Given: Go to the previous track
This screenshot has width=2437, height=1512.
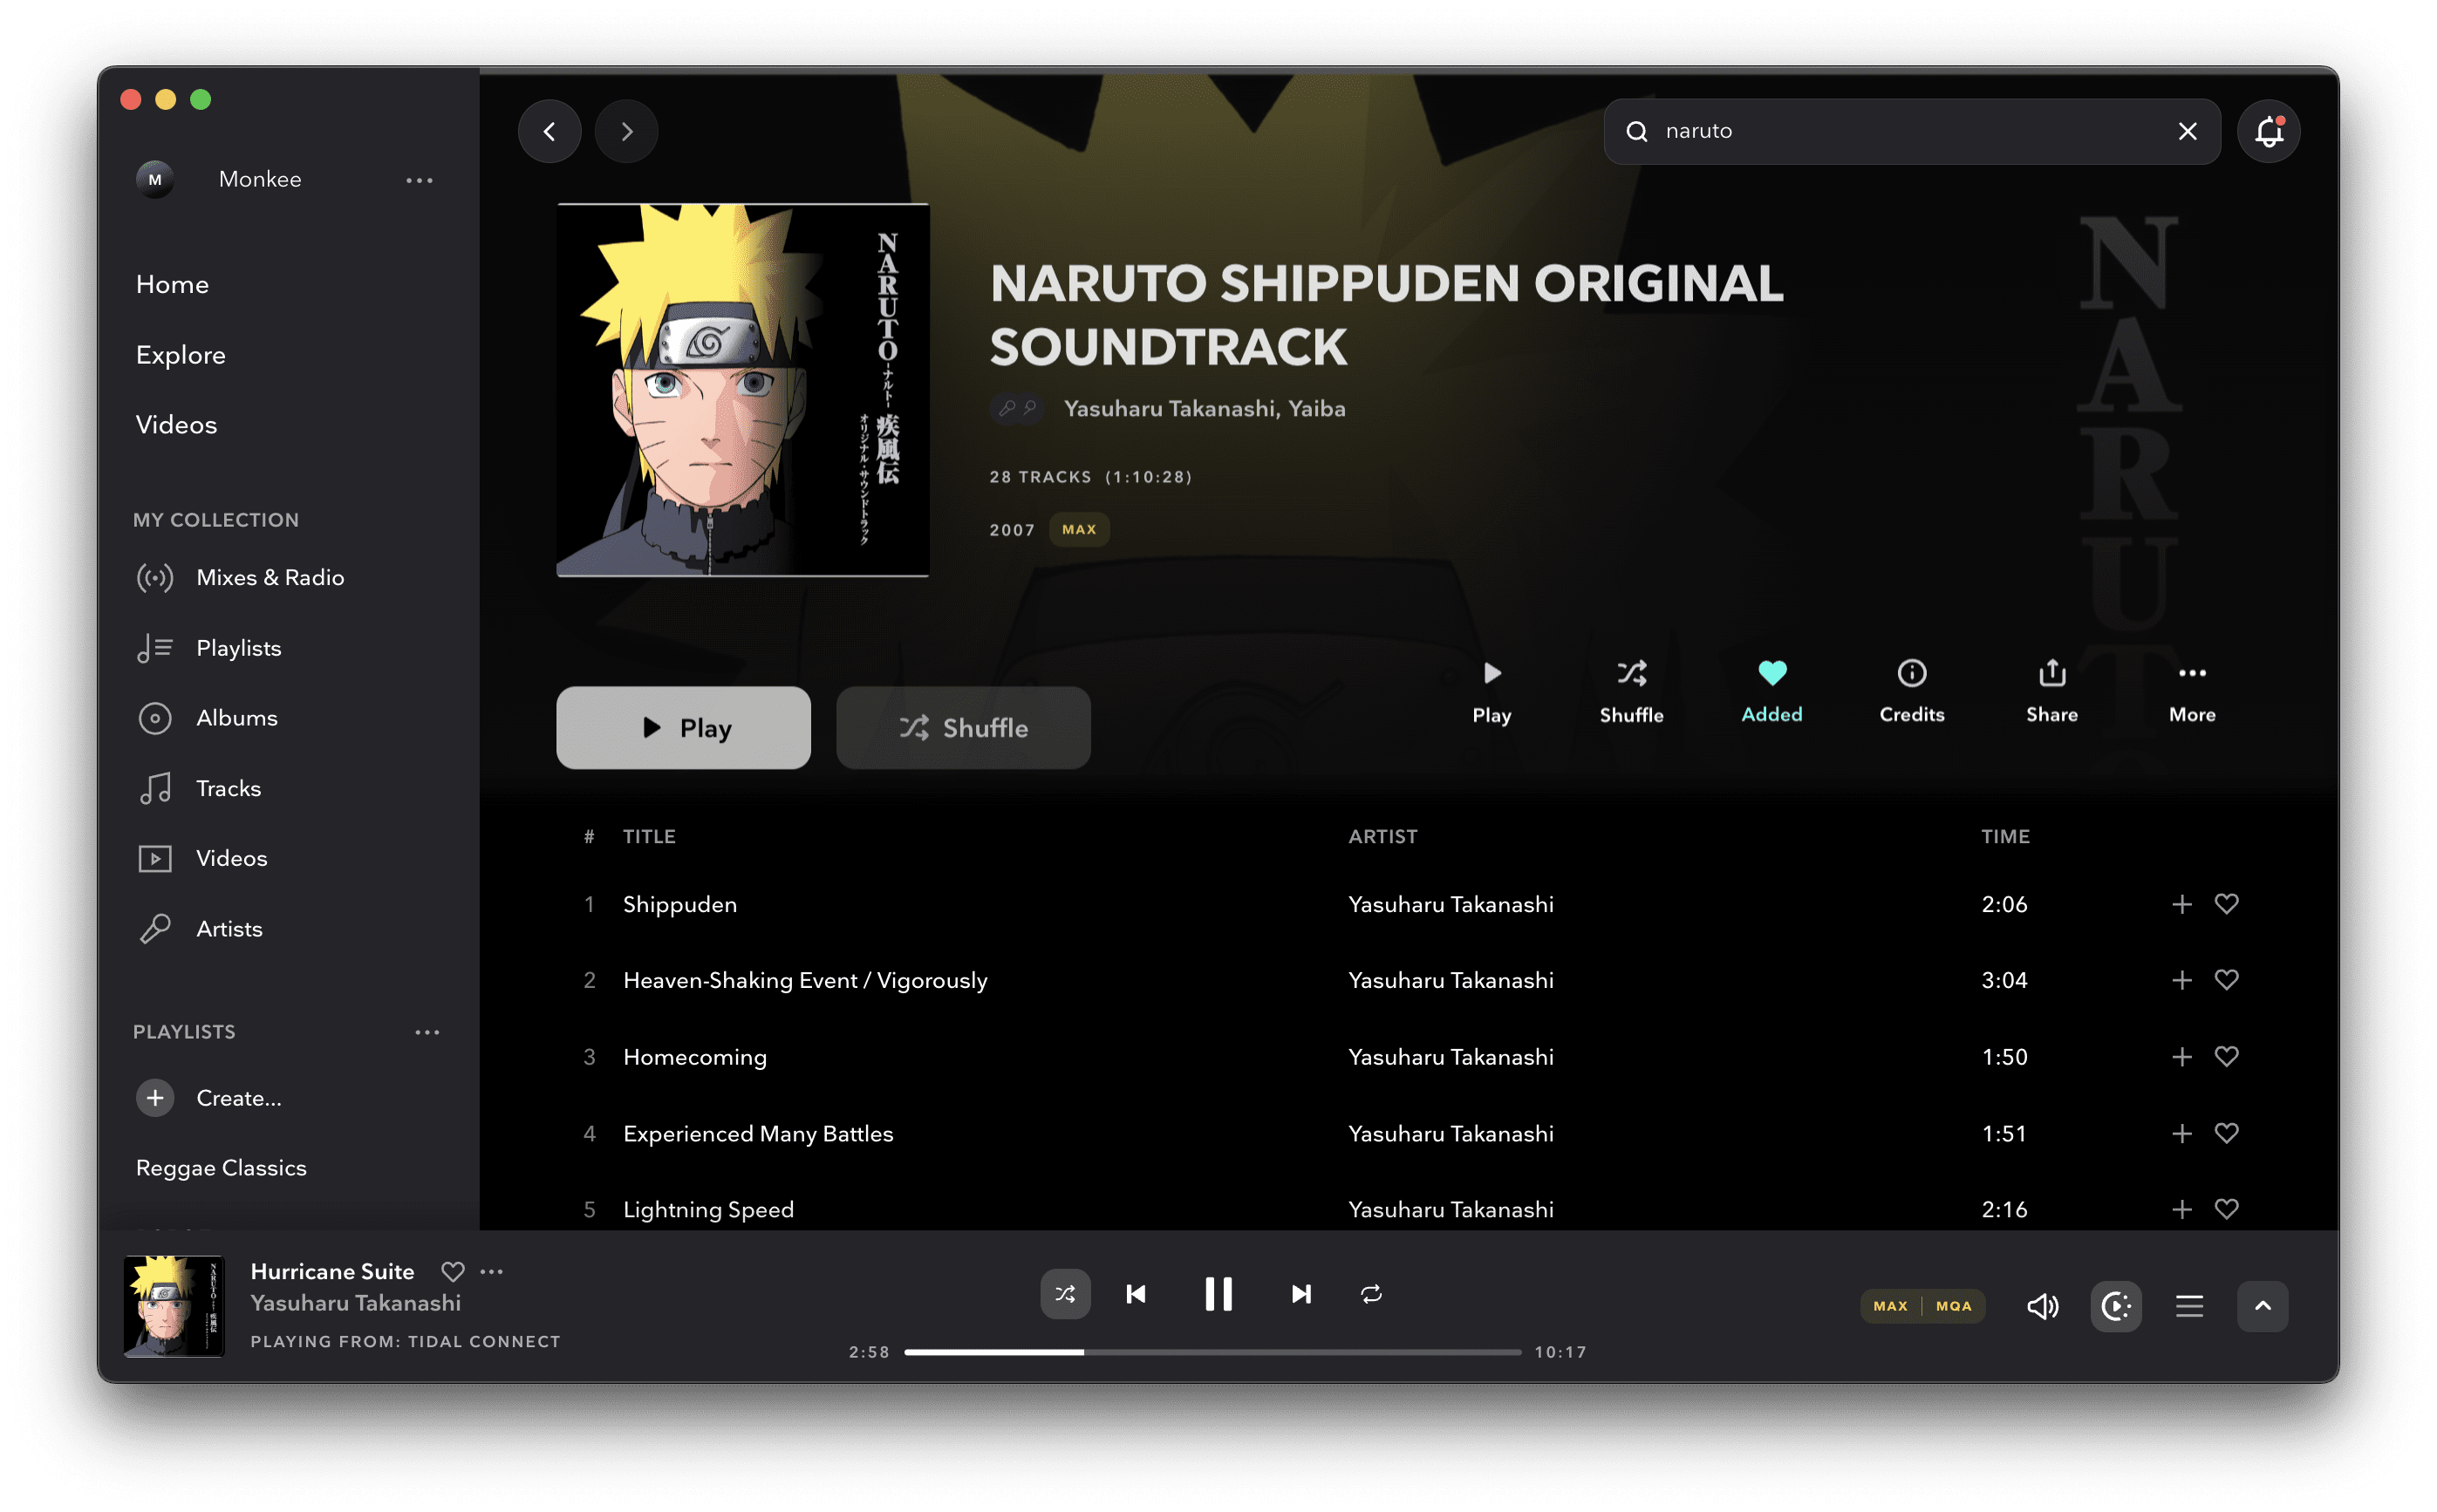Looking at the screenshot, I should (1136, 1294).
